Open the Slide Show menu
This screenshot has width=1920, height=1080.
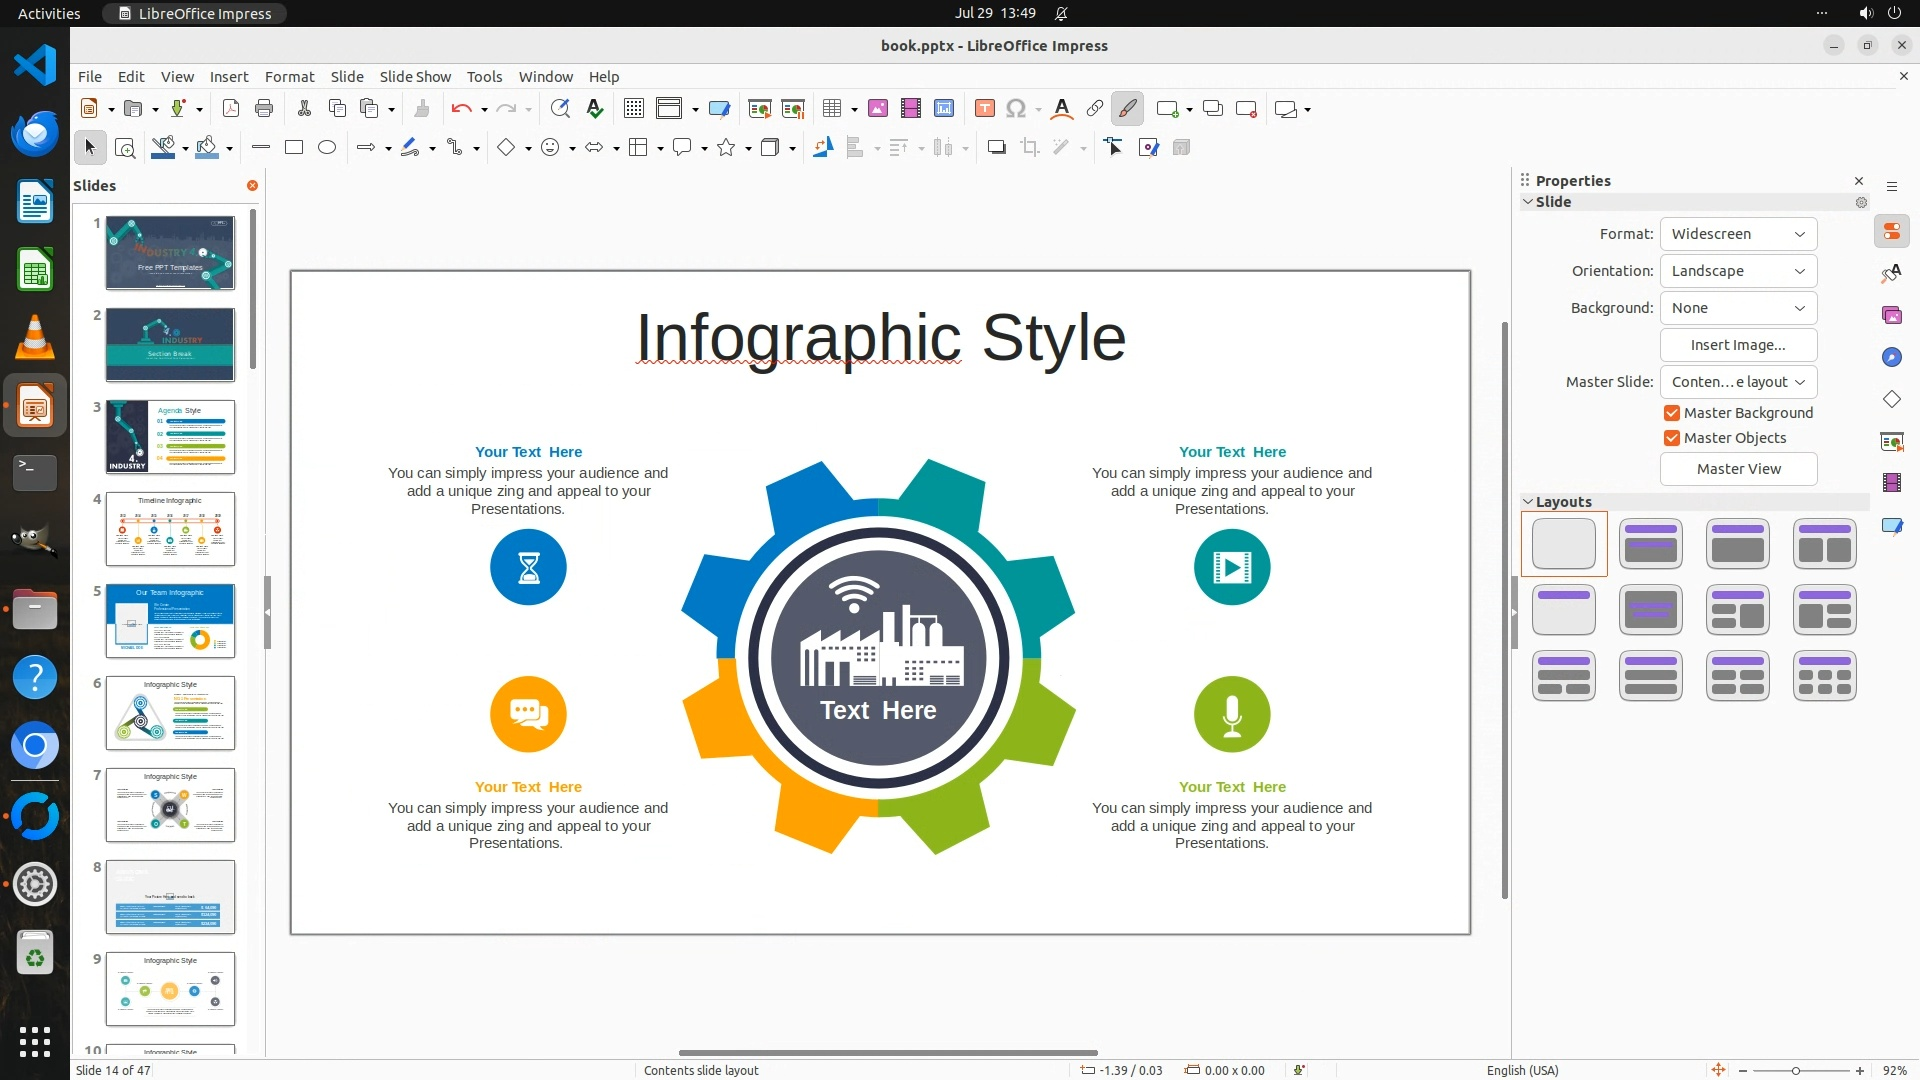point(415,77)
